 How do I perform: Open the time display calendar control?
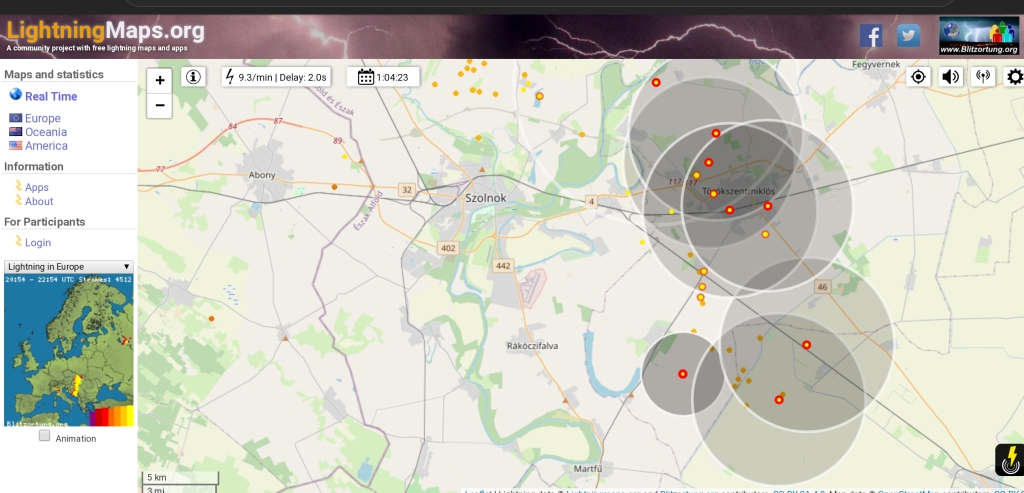[384, 77]
